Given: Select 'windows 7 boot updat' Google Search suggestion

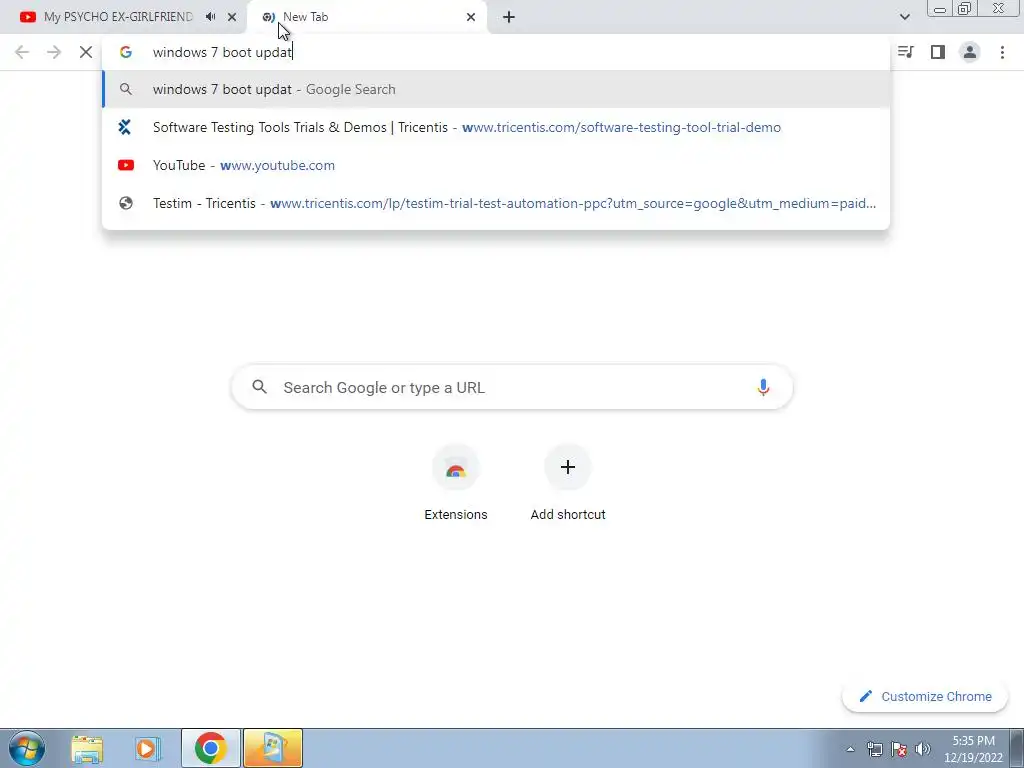Looking at the screenshot, I should click(496, 89).
